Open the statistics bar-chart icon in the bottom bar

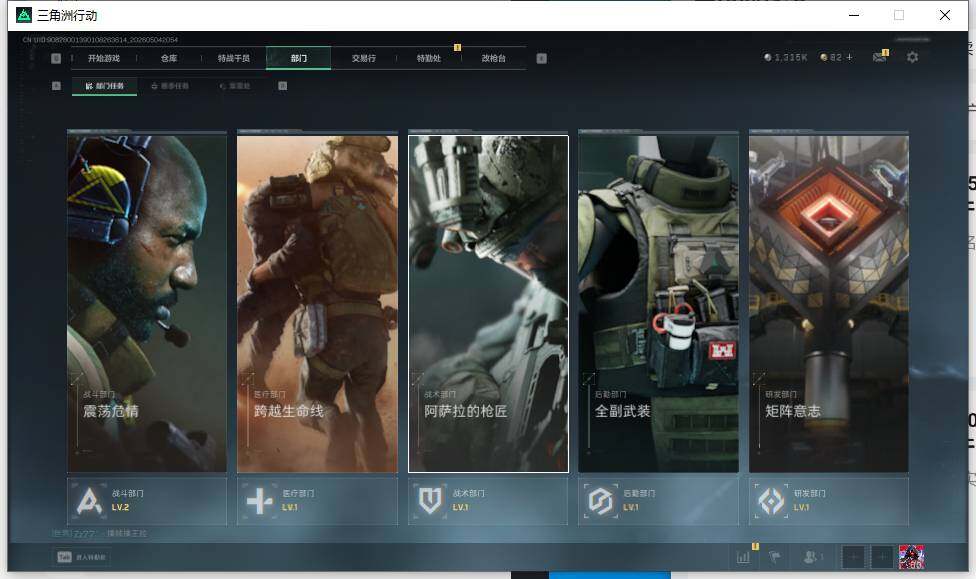pos(743,557)
